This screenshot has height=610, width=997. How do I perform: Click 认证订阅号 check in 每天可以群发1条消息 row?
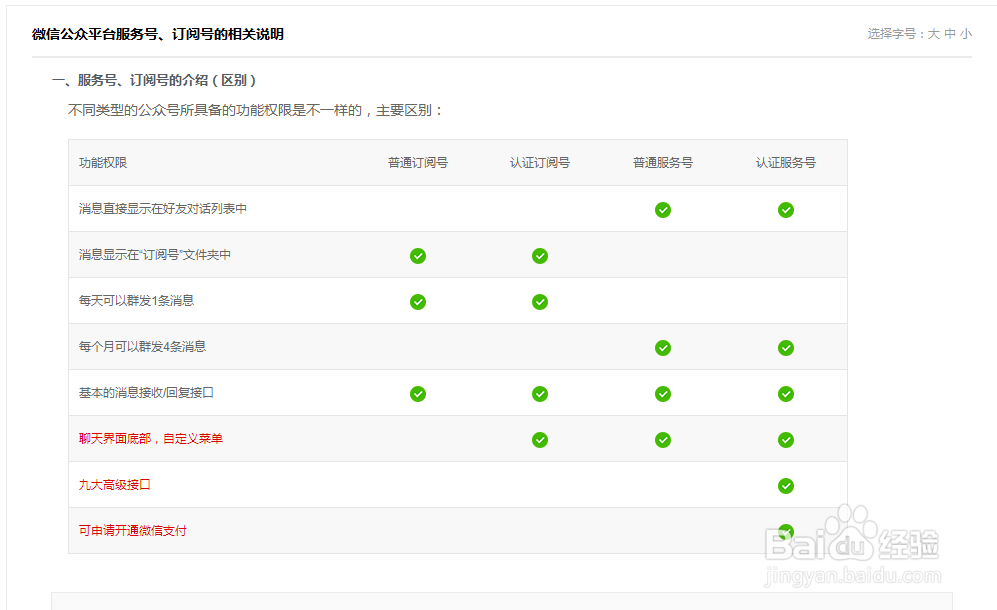pos(540,302)
